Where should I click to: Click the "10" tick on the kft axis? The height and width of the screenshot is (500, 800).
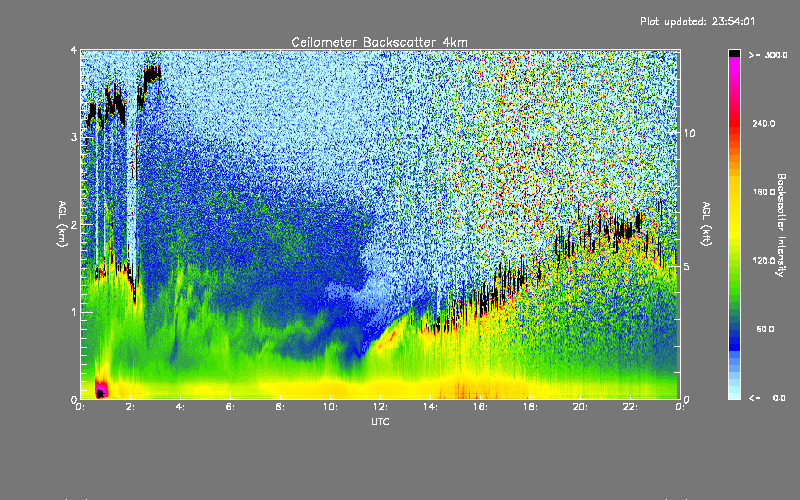(689, 133)
